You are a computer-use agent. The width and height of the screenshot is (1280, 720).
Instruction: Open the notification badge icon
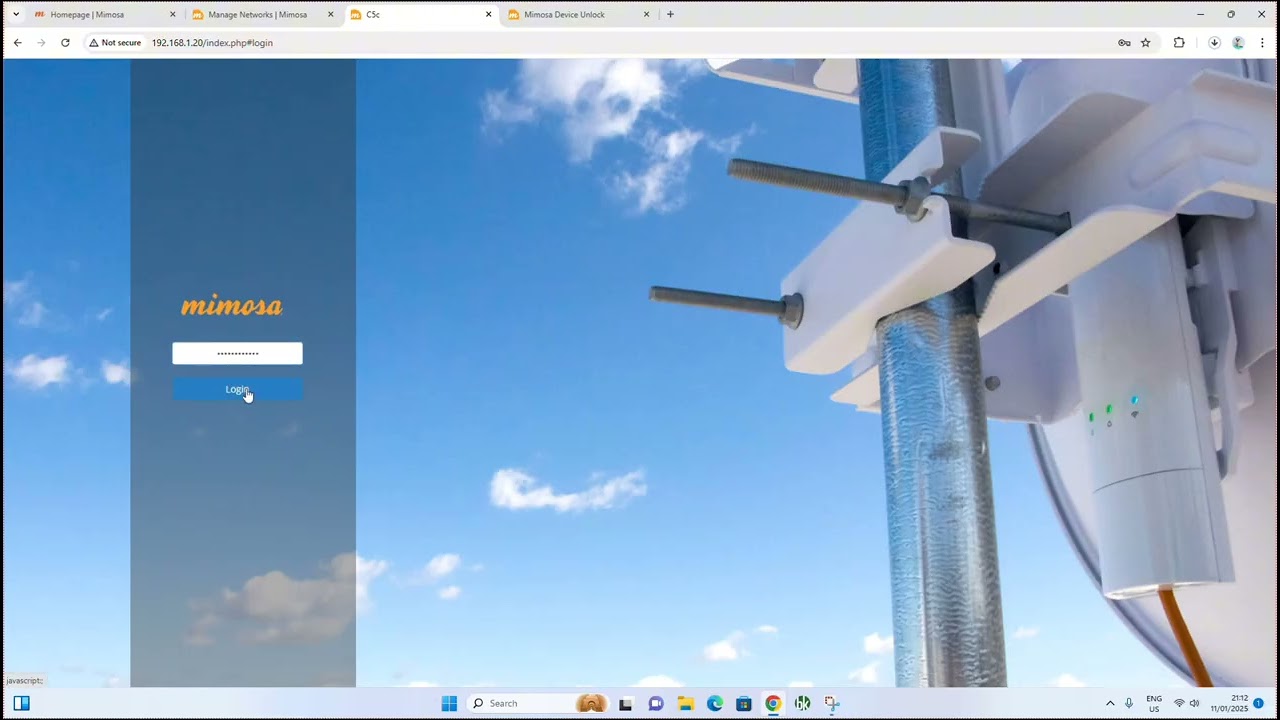click(1258, 703)
